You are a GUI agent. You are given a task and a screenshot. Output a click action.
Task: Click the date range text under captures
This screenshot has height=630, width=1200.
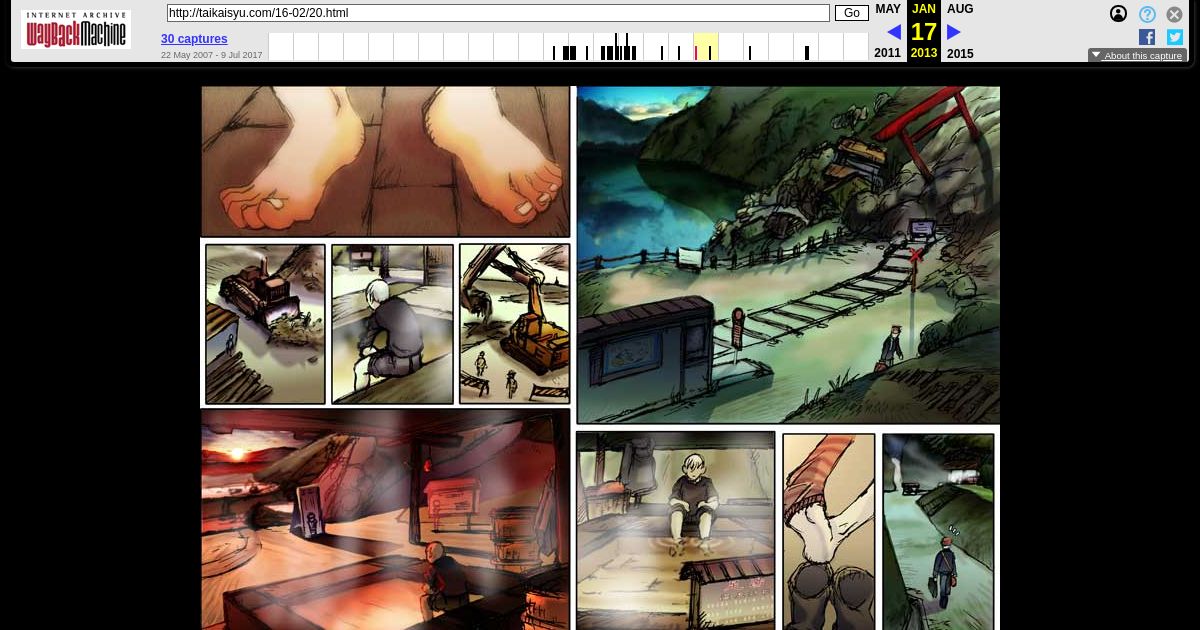point(212,55)
